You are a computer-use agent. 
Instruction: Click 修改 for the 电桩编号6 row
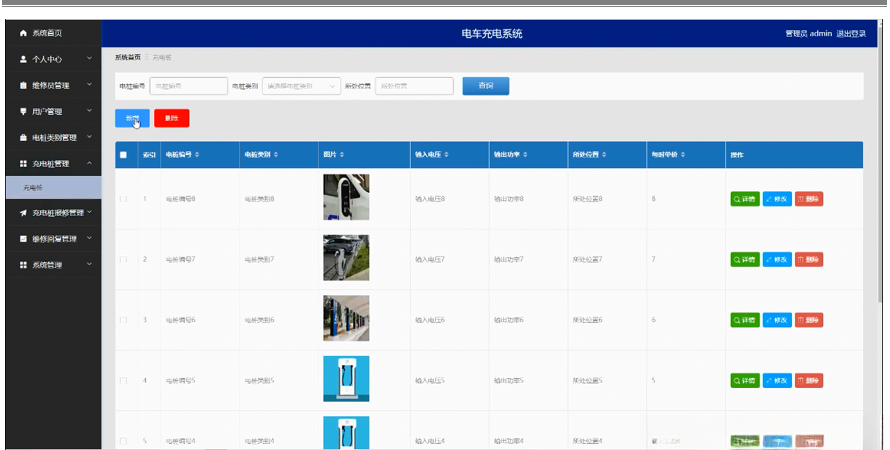coord(777,320)
